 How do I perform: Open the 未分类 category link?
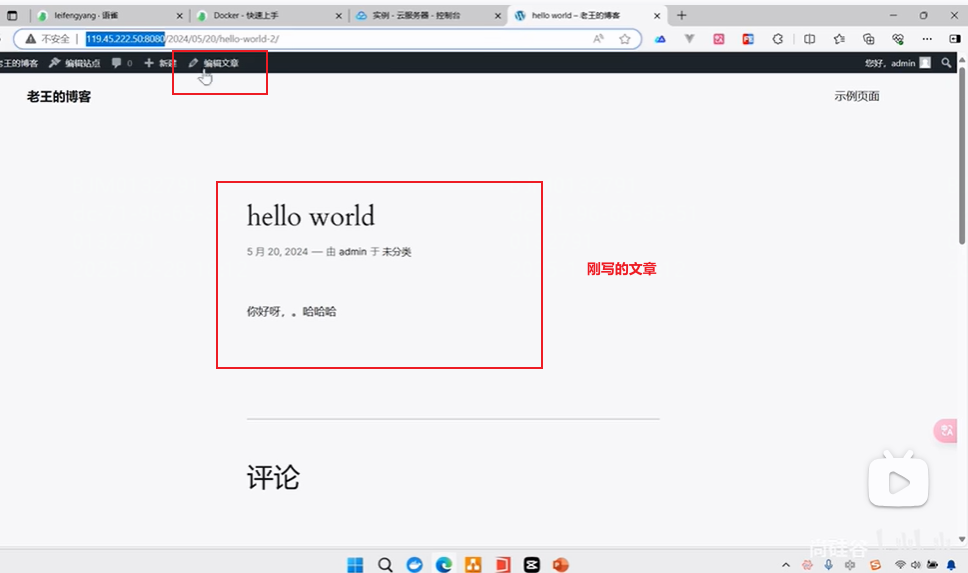point(396,251)
